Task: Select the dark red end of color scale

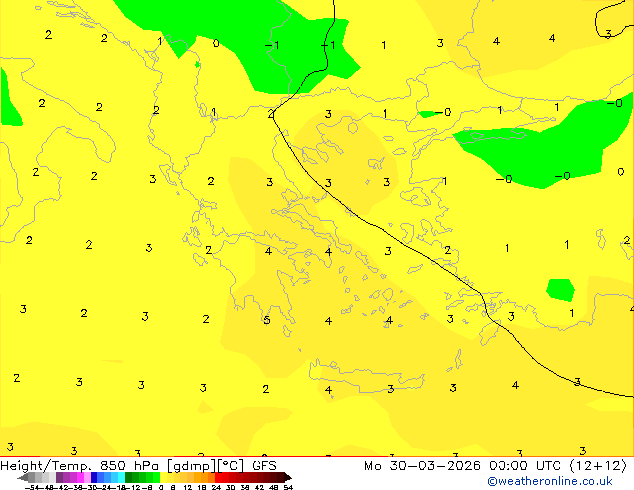Action: [x=283, y=477]
